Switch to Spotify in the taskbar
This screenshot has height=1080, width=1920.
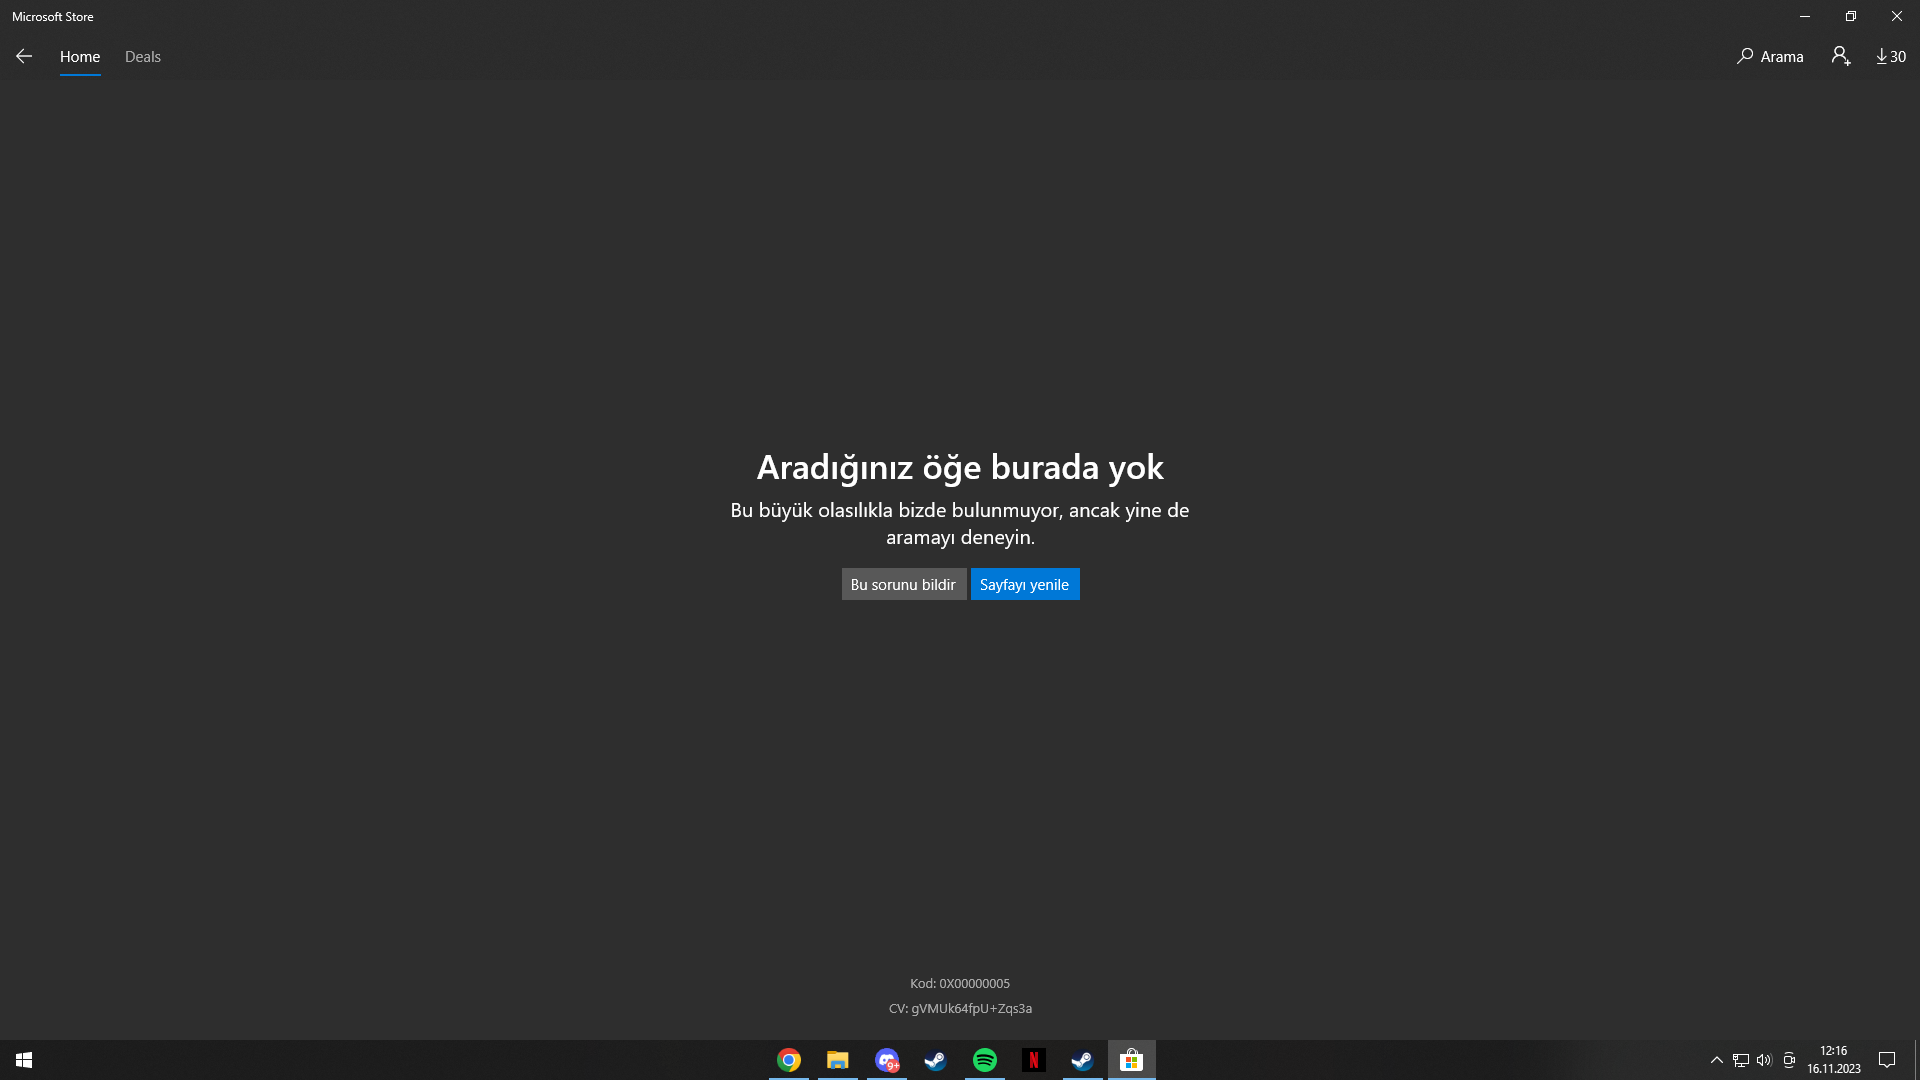pyautogui.click(x=985, y=1060)
